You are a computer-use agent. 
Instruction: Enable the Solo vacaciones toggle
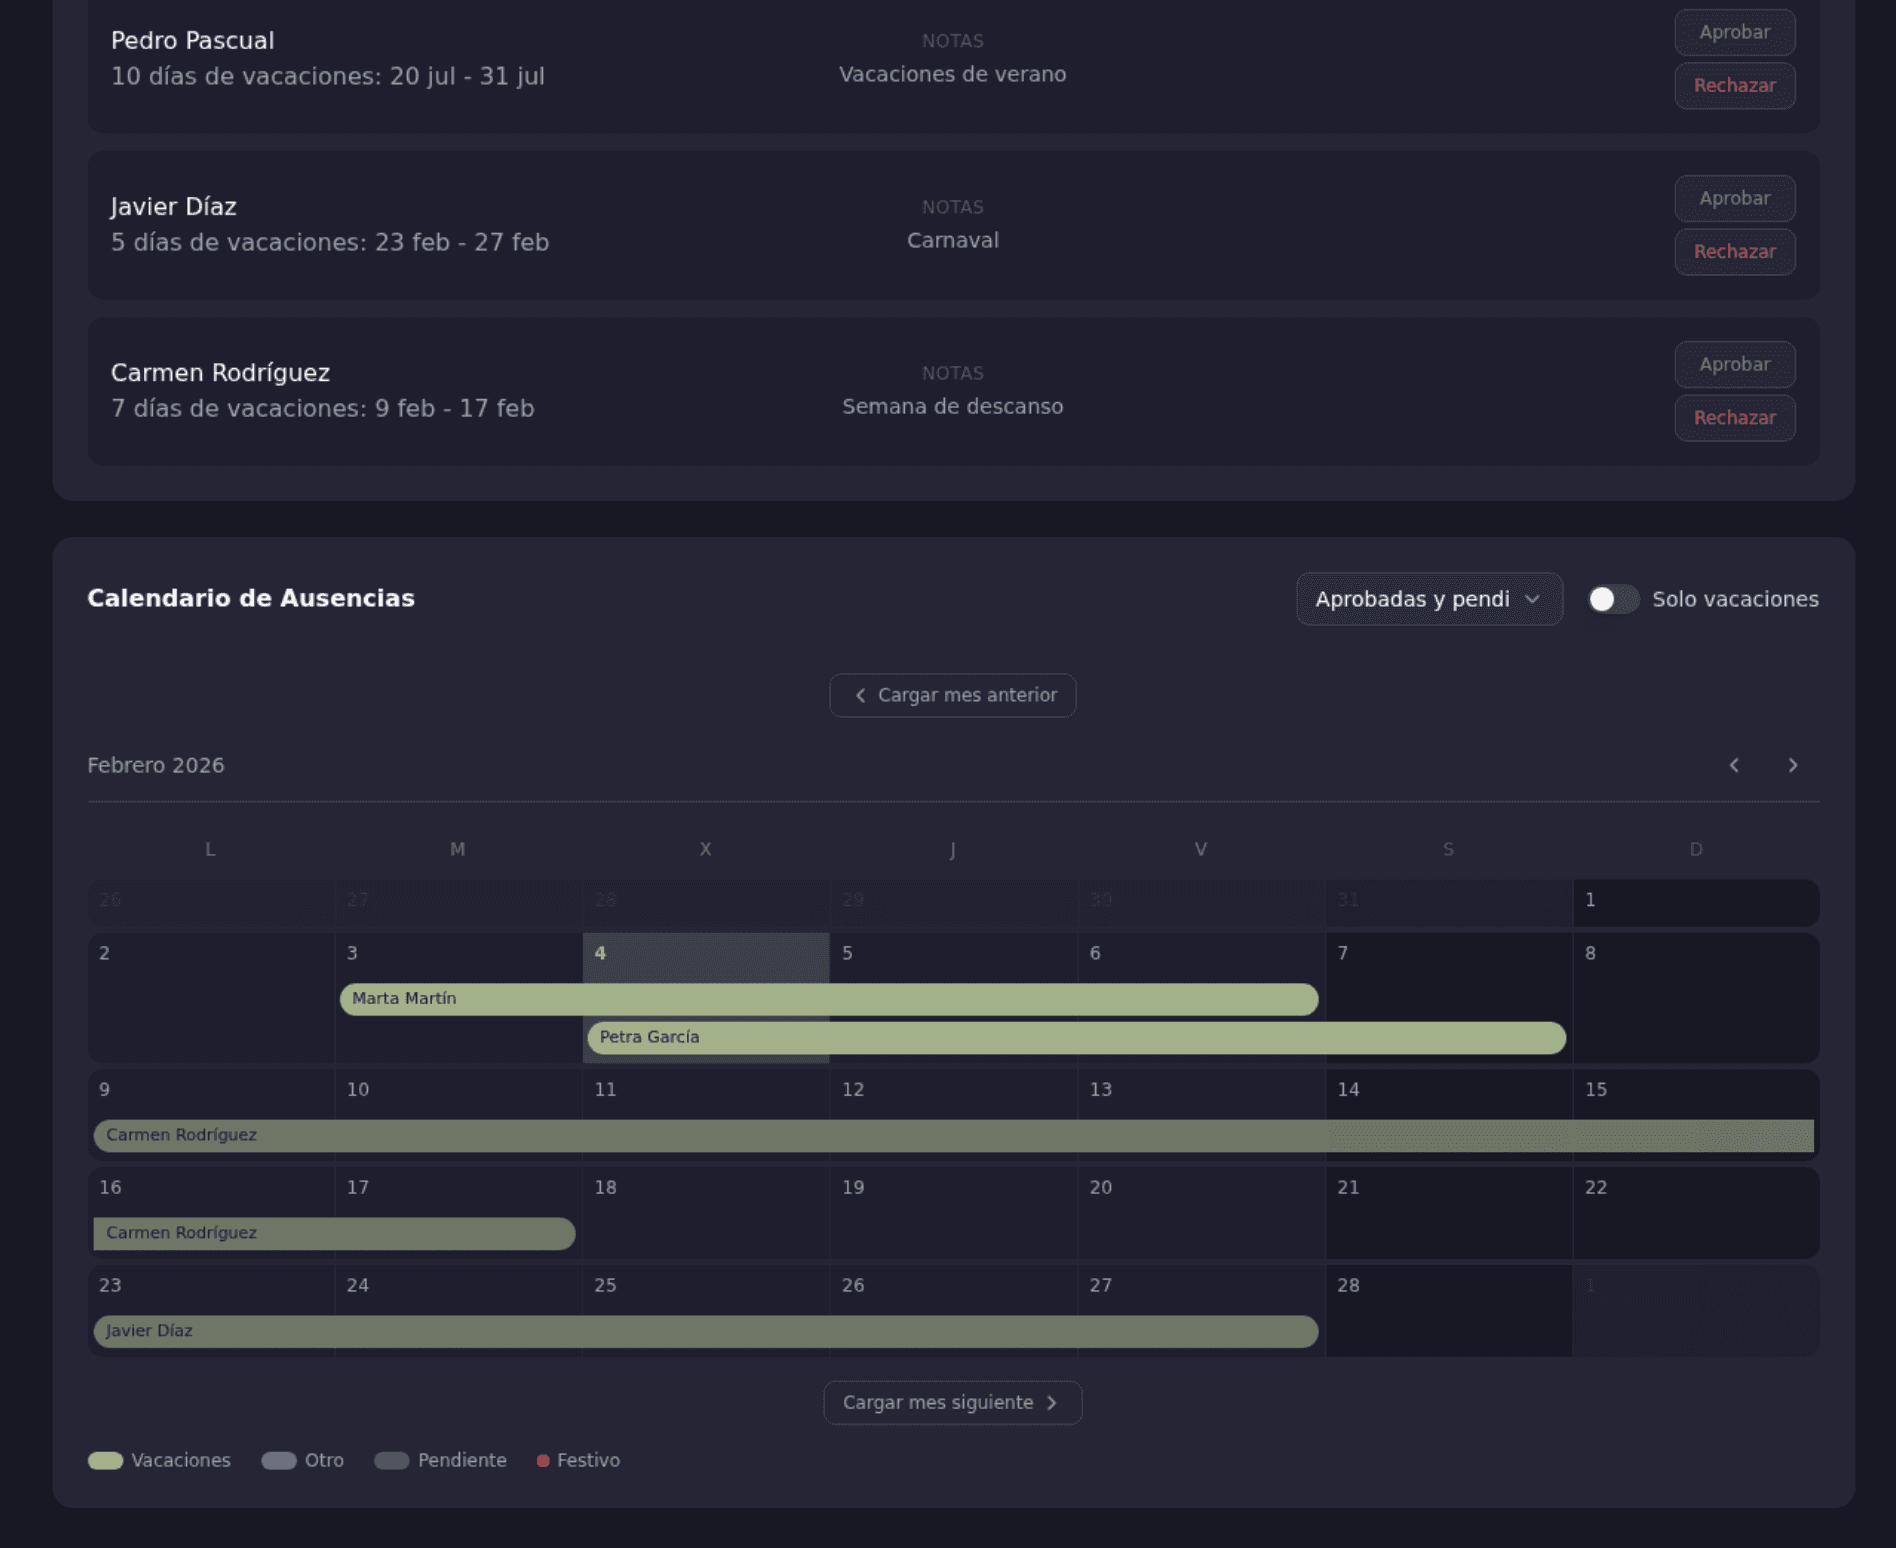(1613, 599)
